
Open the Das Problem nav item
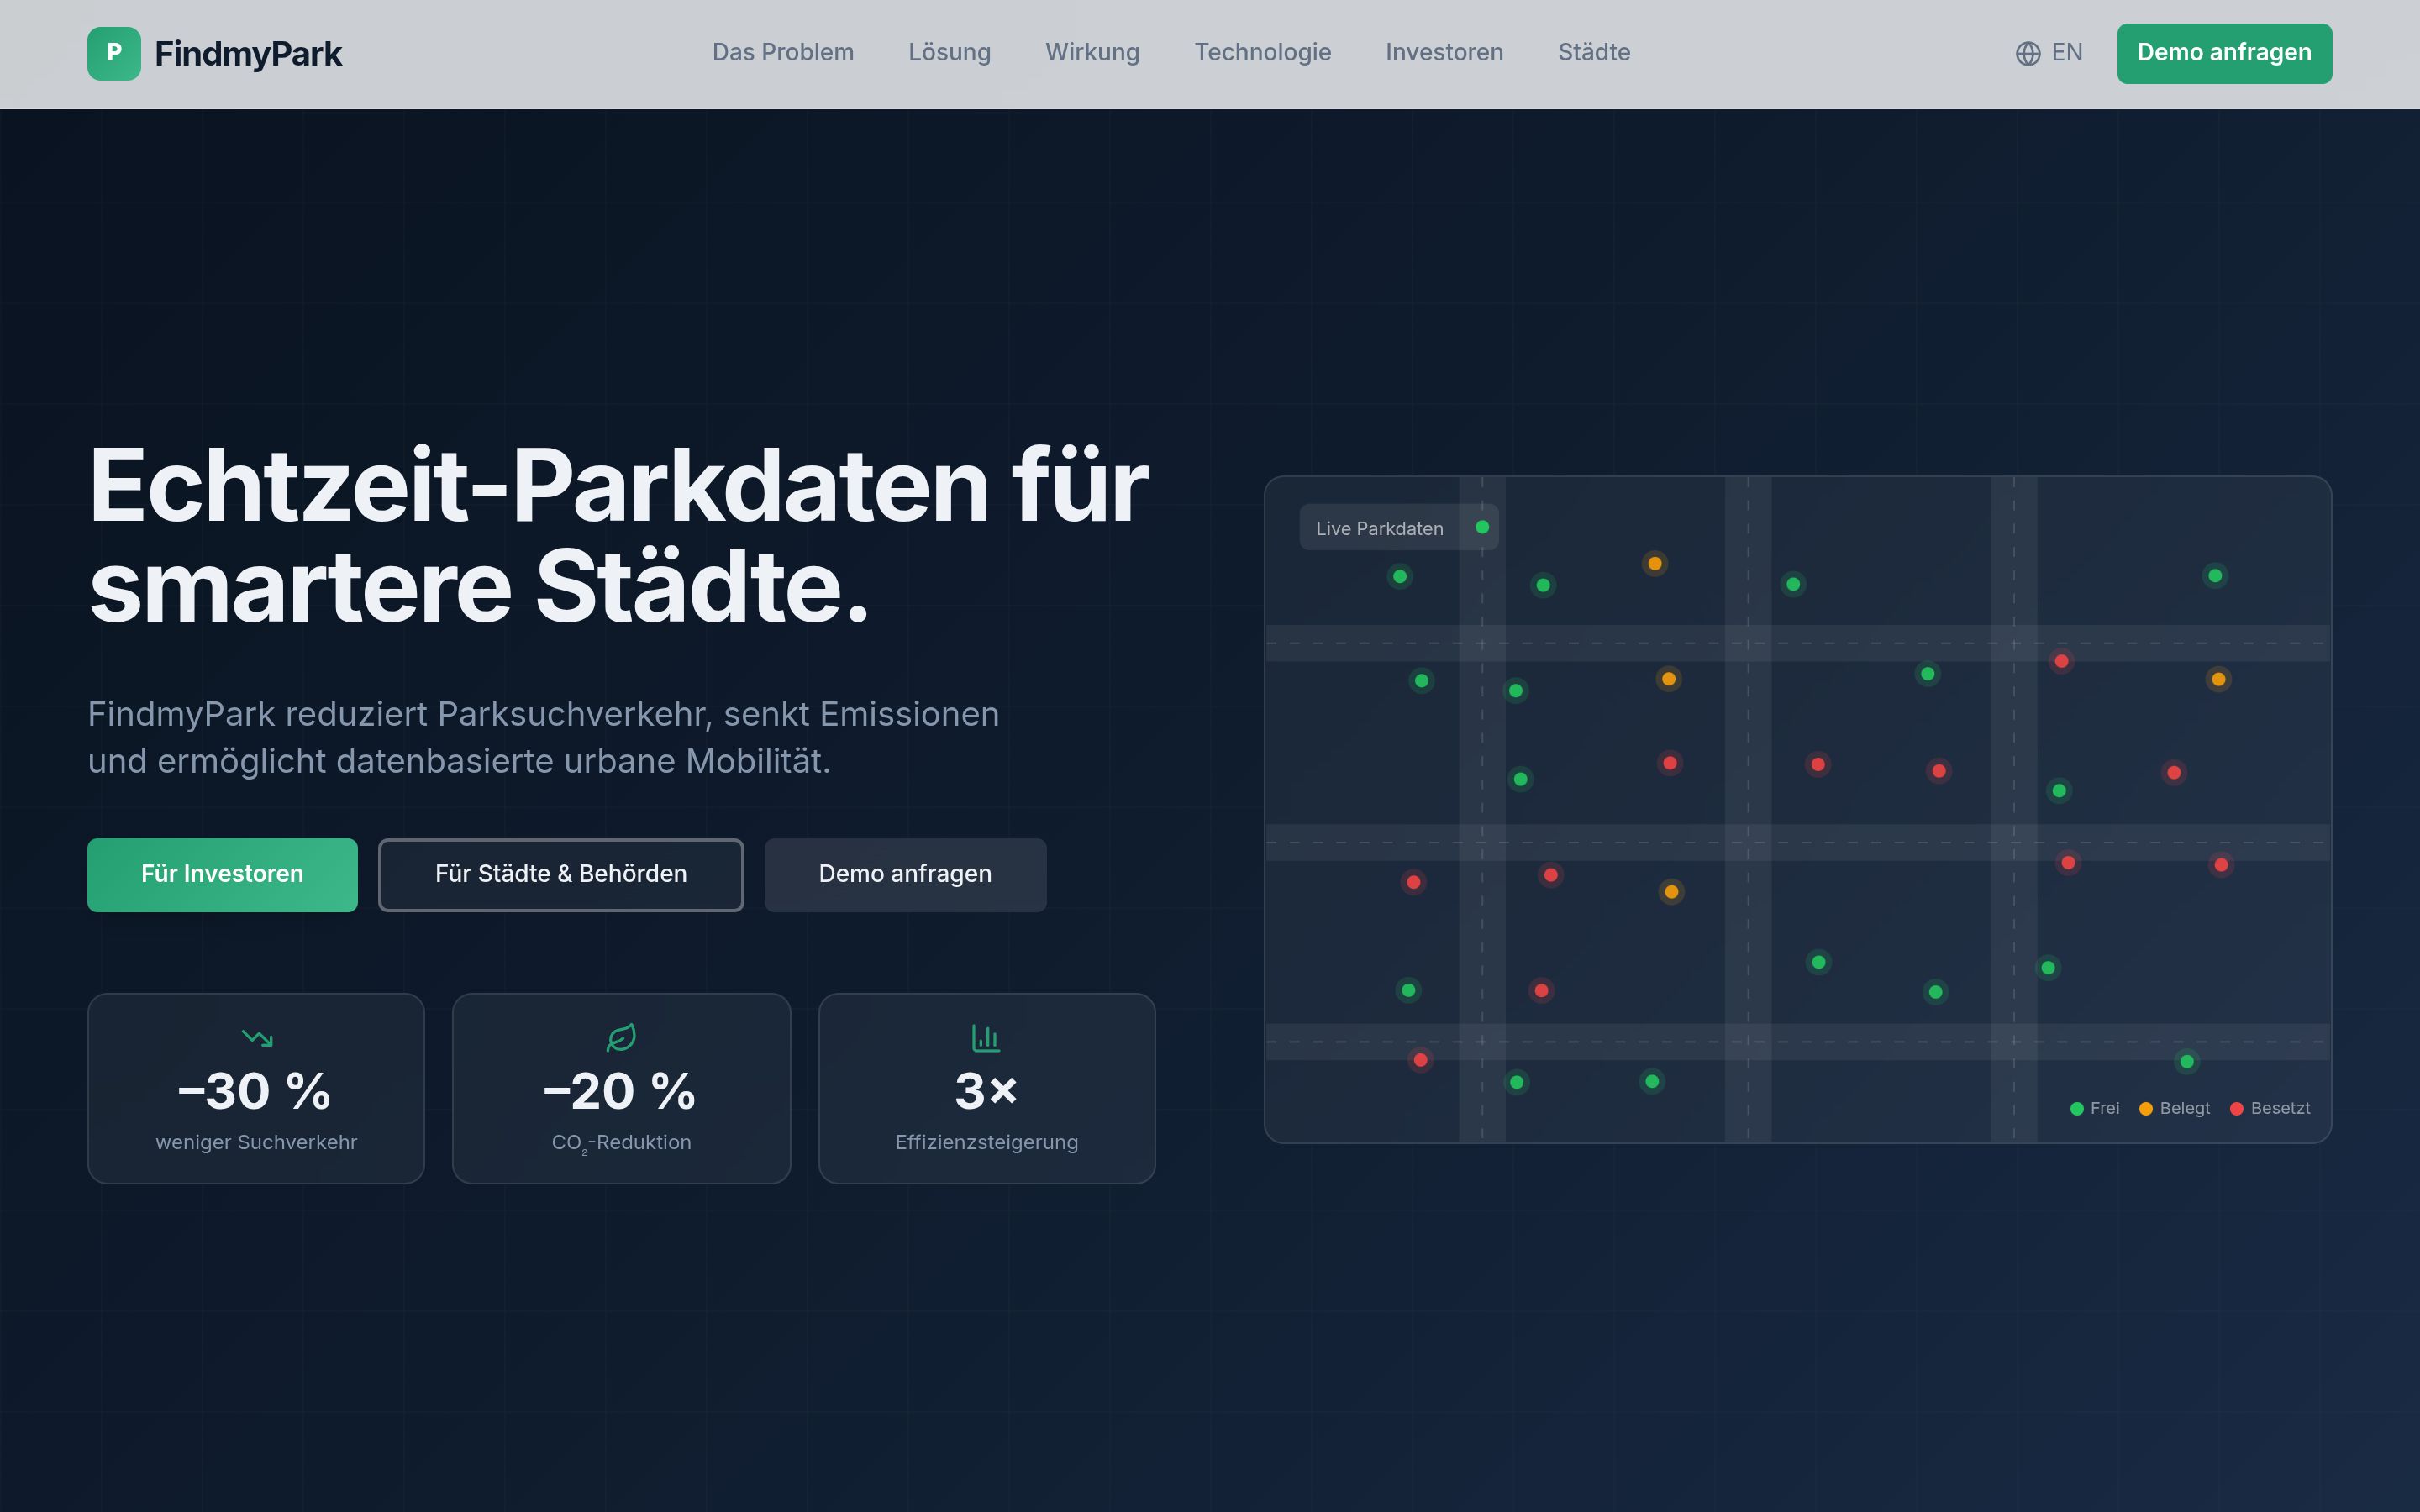coord(783,53)
